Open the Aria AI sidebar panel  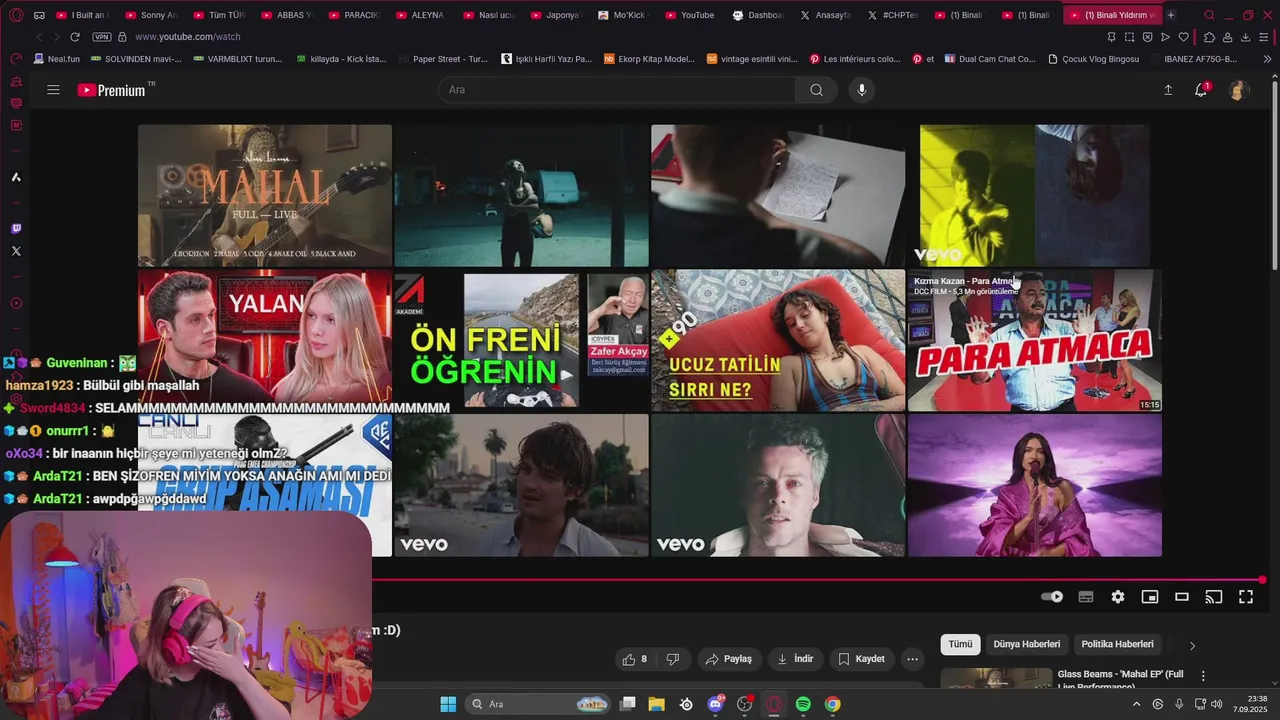click(x=16, y=177)
